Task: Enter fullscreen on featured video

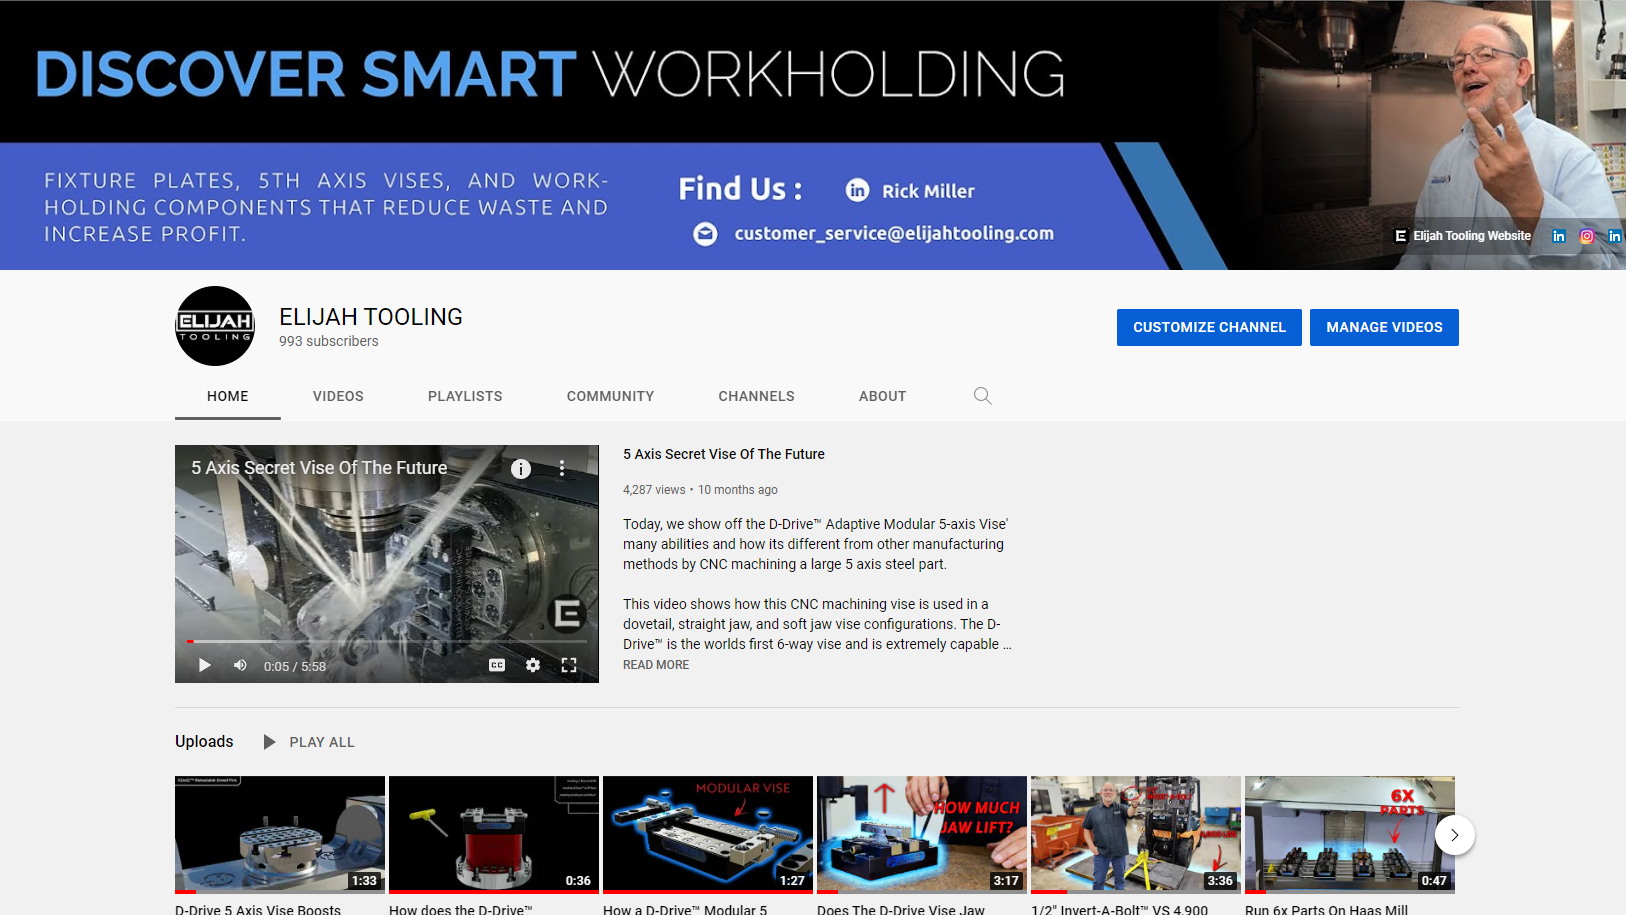Action: pos(569,665)
